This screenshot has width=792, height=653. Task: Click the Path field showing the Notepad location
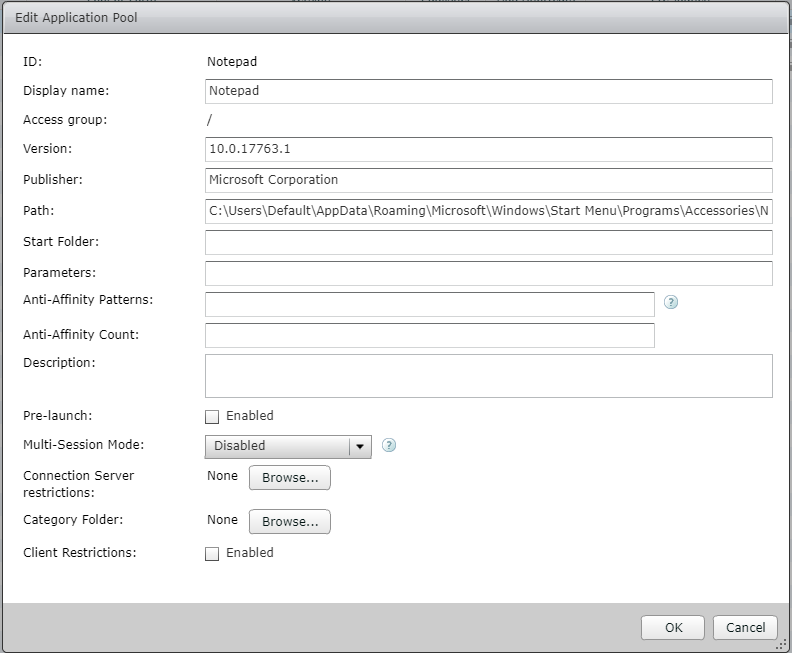[488, 211]
